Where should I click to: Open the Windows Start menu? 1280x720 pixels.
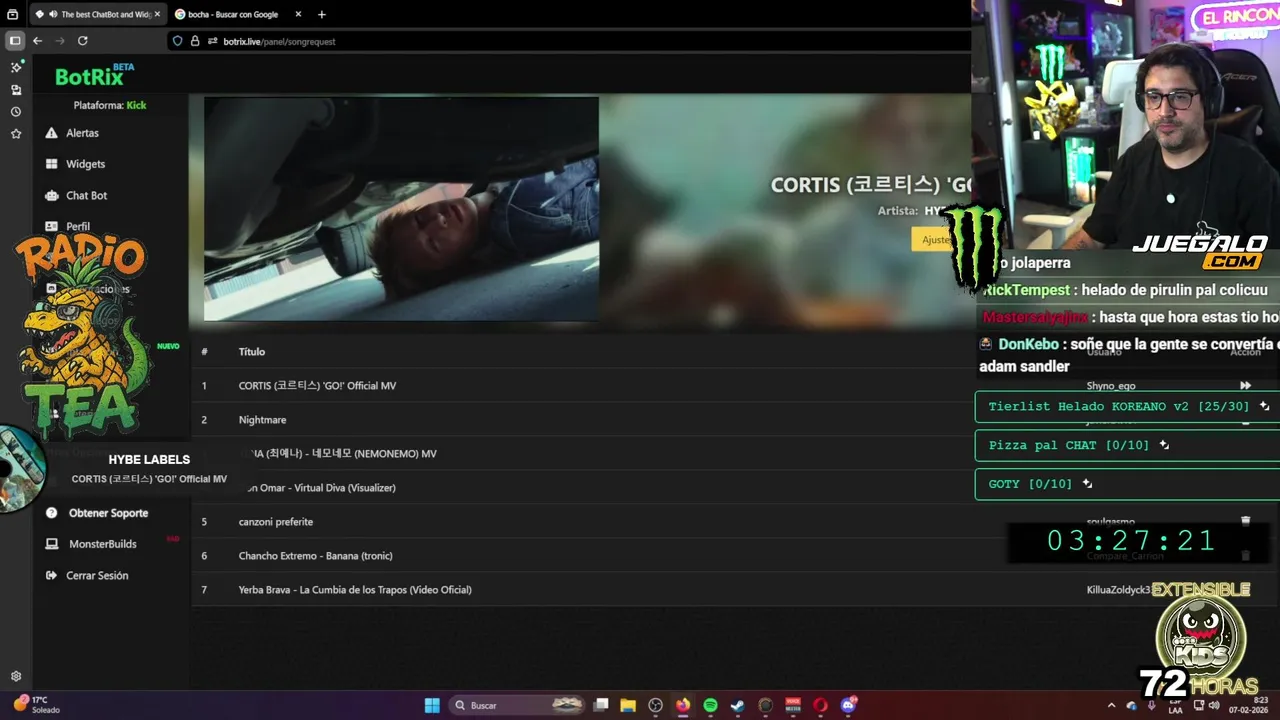[432, 705]
